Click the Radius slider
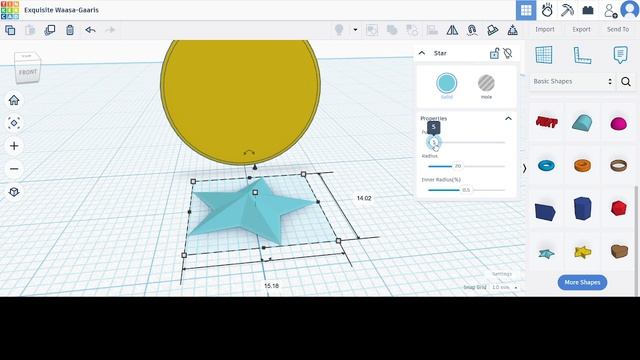 pyautogui.click(x=466, y=166)
